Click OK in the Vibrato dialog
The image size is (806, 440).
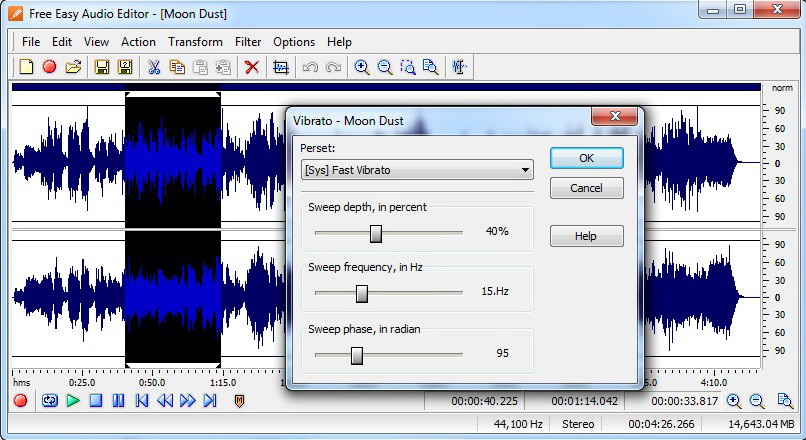[586, 158]
